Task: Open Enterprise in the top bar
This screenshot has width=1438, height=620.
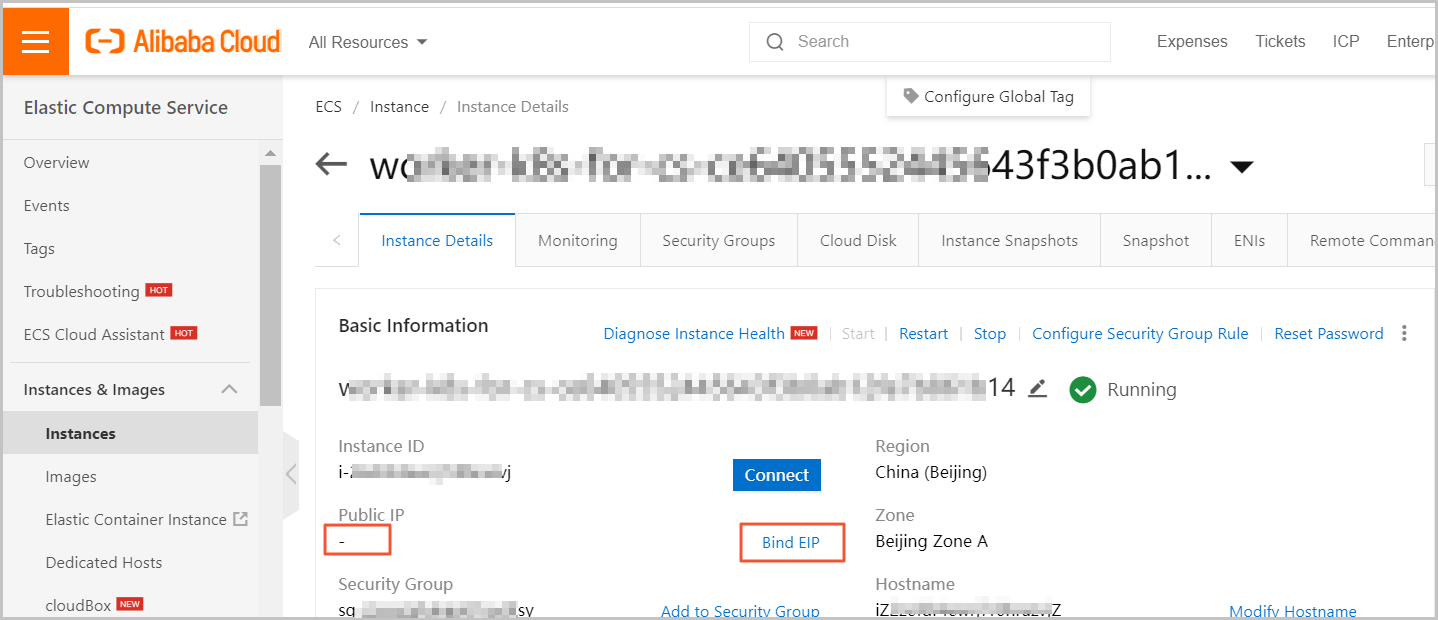Action: click(1412, 42)
